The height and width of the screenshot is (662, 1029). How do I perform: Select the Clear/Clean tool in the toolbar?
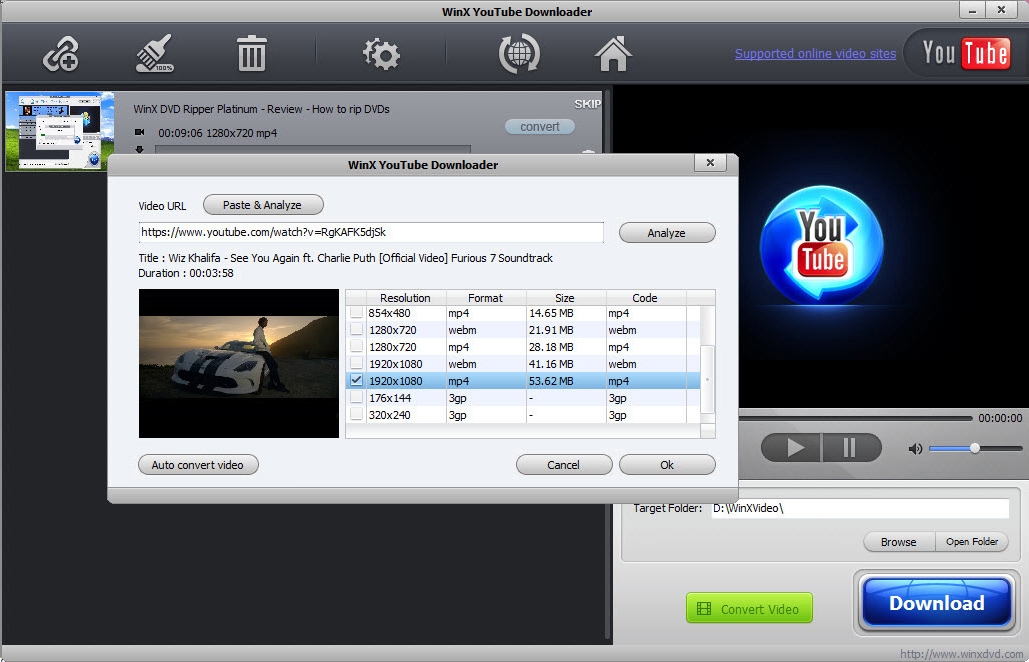click(155, 55)
